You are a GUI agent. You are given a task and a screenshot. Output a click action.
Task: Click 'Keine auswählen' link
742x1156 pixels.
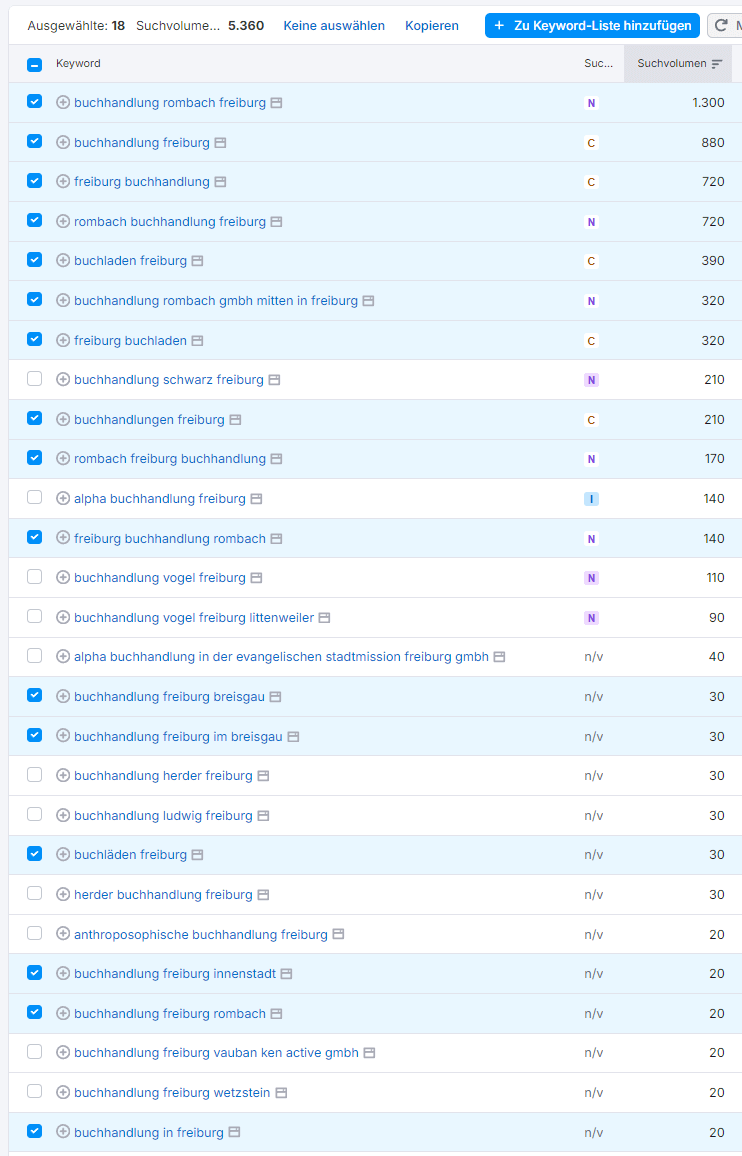[334, 26]
